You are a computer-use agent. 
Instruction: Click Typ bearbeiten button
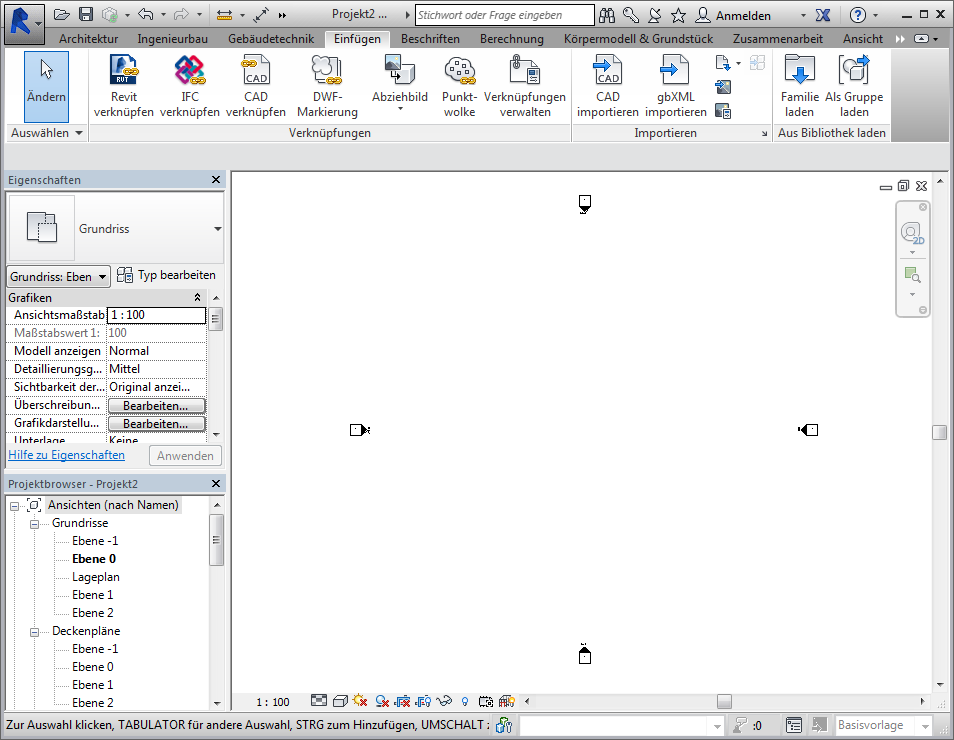click(166, 275)
